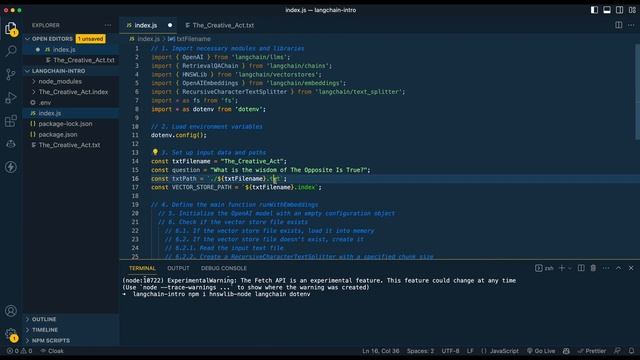Close the terminal panel
The height and width of the screenshot is (360, 640).
tap(631, 268)
